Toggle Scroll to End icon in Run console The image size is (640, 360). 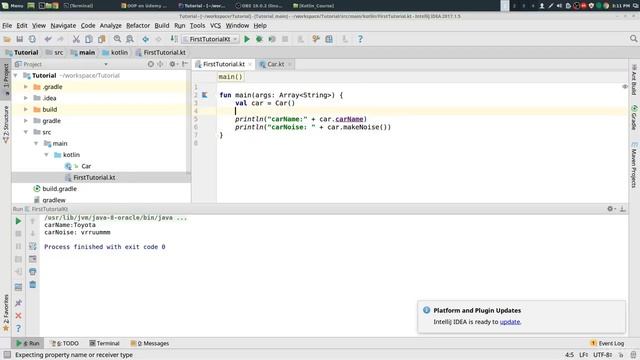[x=33, y=259]
